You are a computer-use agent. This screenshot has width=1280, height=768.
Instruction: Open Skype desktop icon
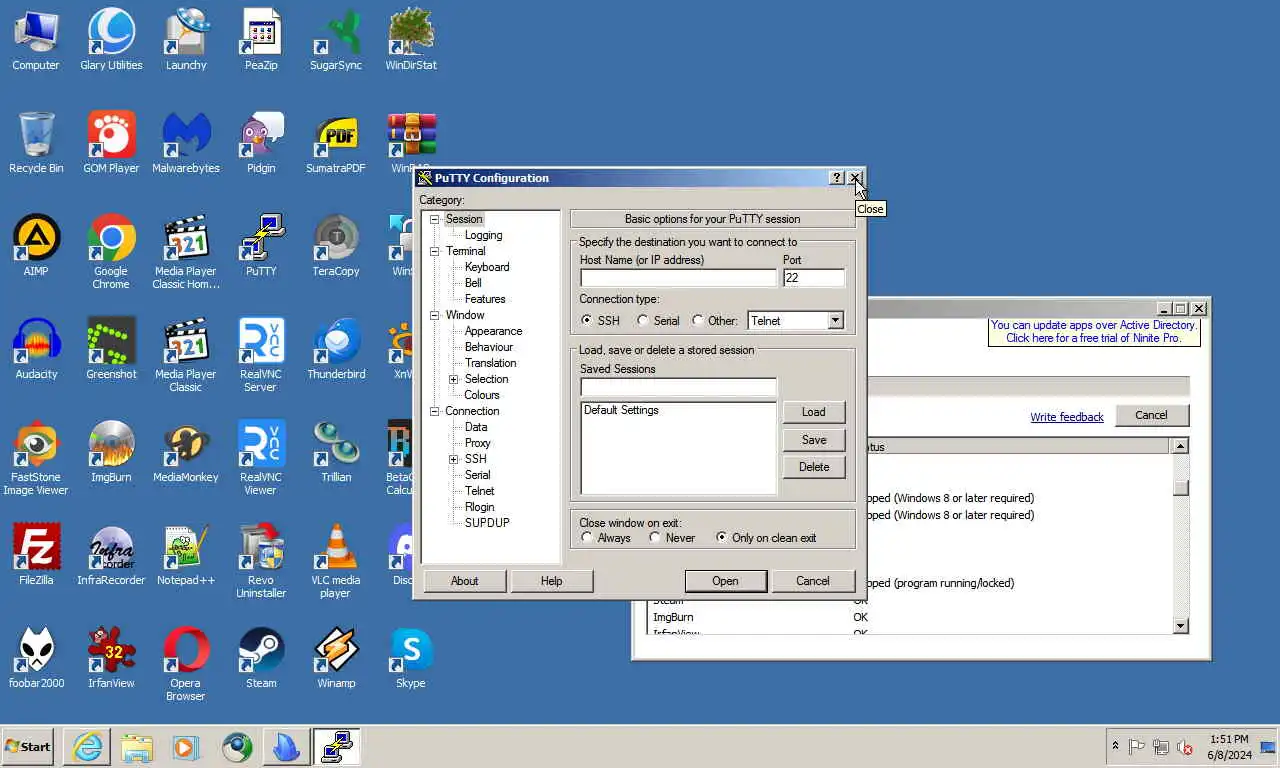pos(411,658)
